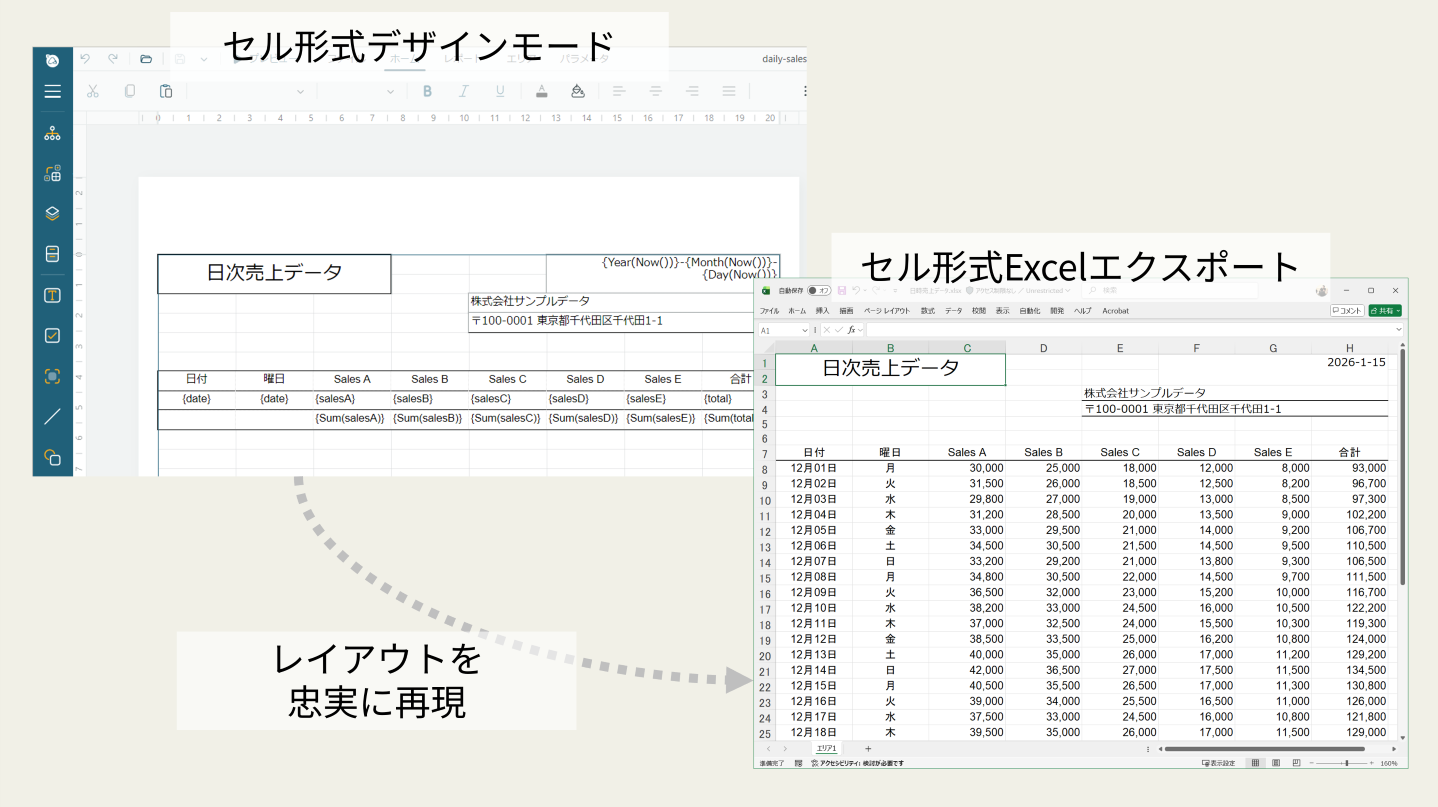Open the font size dropdown
The width and height of the screenshot is (1438, 807).
tap(360, 91)
